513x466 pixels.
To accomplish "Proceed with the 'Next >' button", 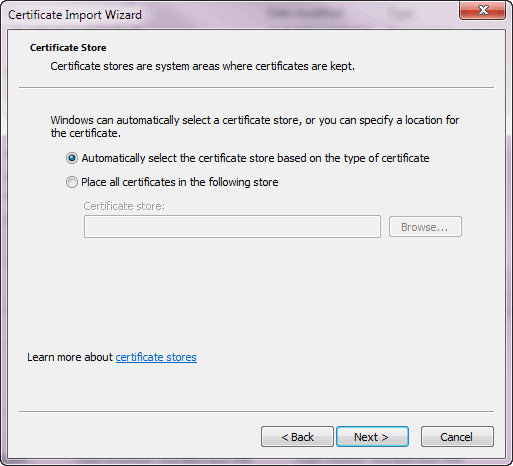I will coord(372,437).
